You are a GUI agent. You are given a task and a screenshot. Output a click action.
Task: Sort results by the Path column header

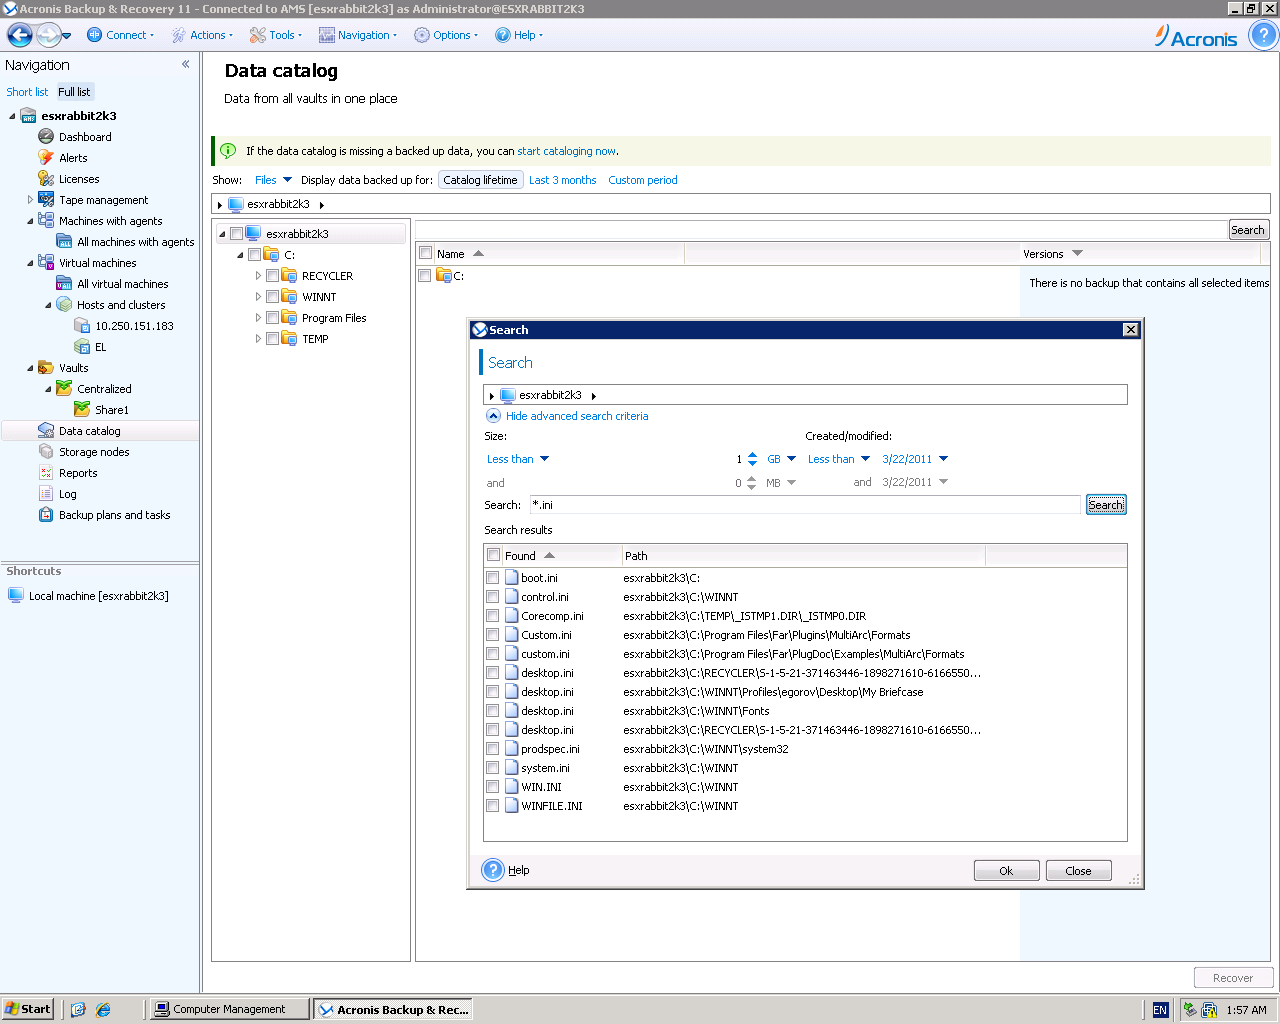tap(803, 555)
